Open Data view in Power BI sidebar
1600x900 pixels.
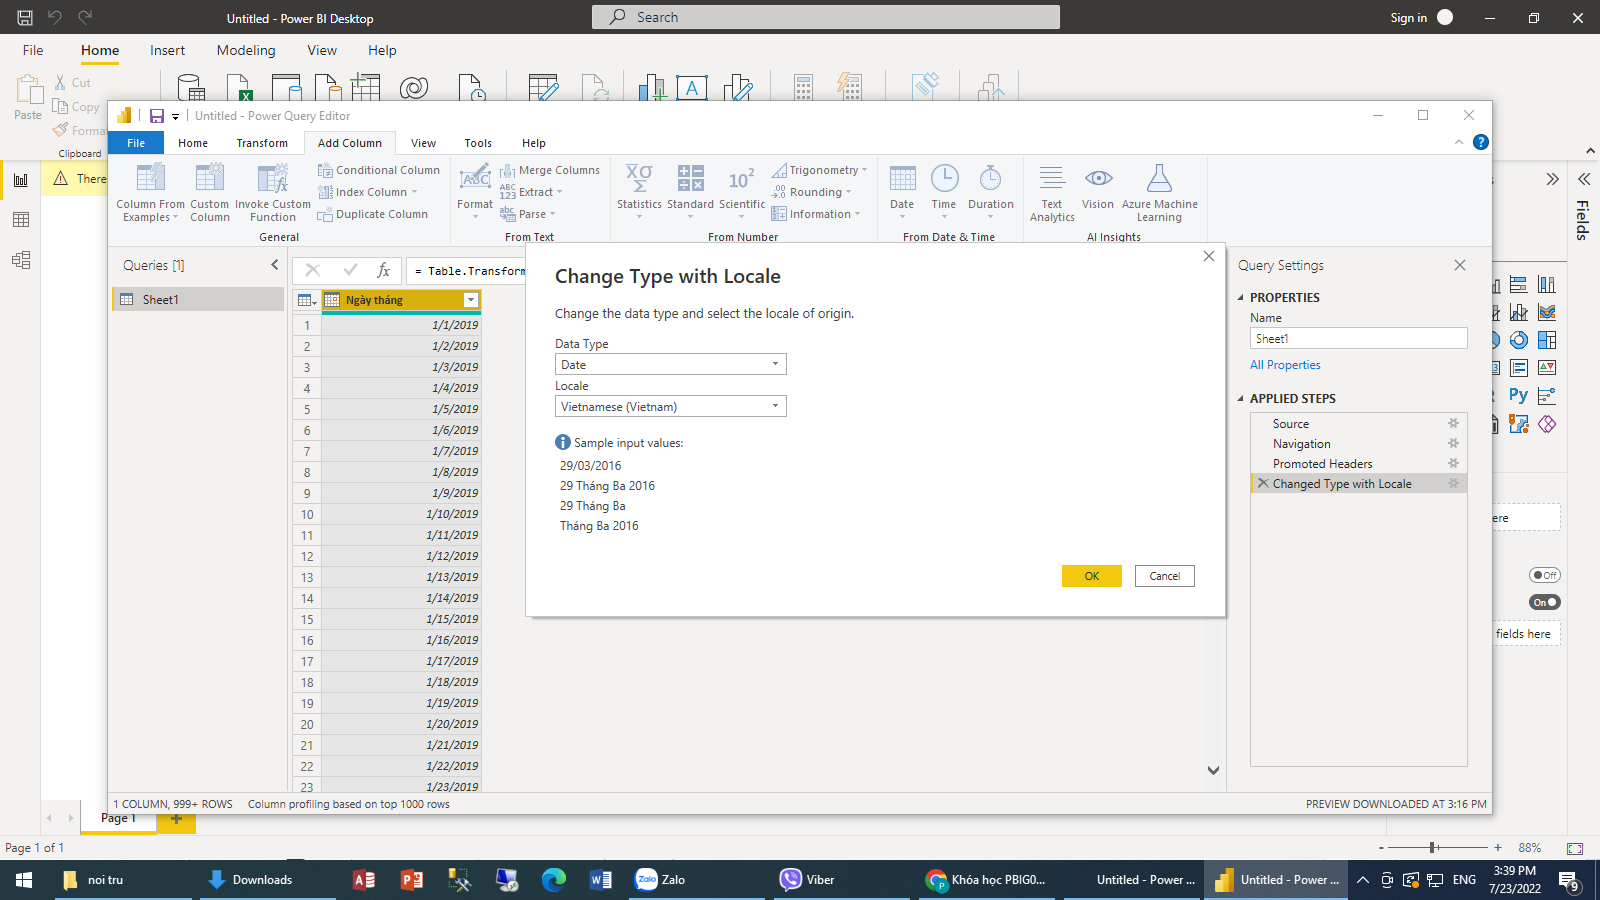(x=21, y=220)
